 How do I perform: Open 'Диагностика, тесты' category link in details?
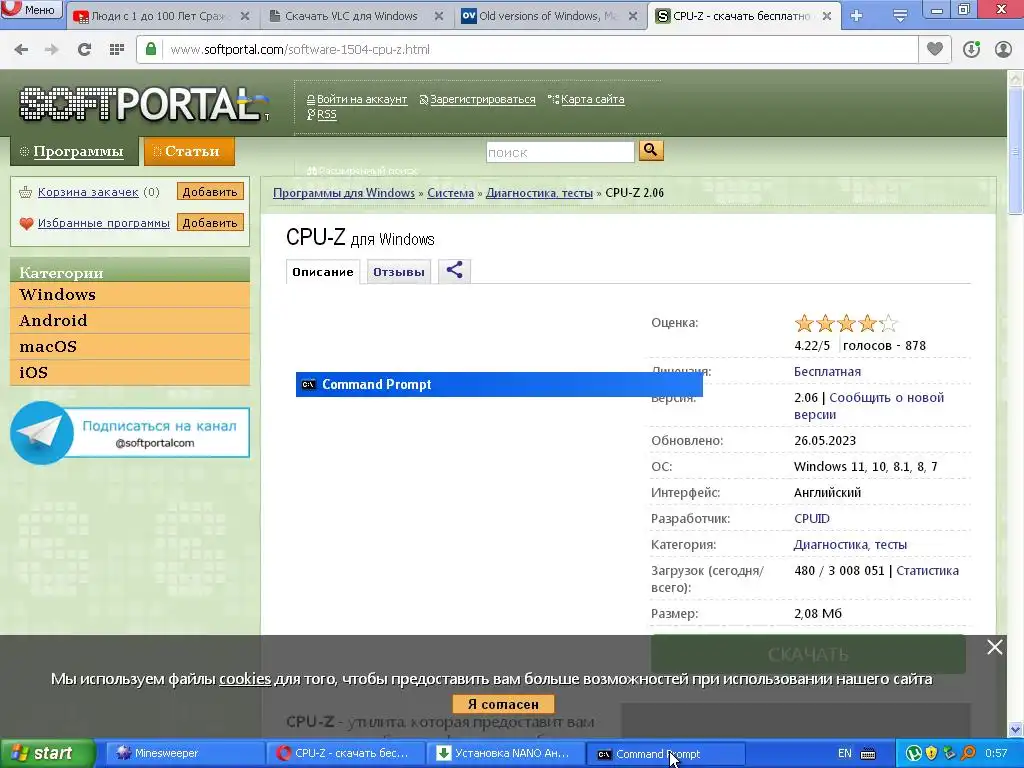coord(850,545)
